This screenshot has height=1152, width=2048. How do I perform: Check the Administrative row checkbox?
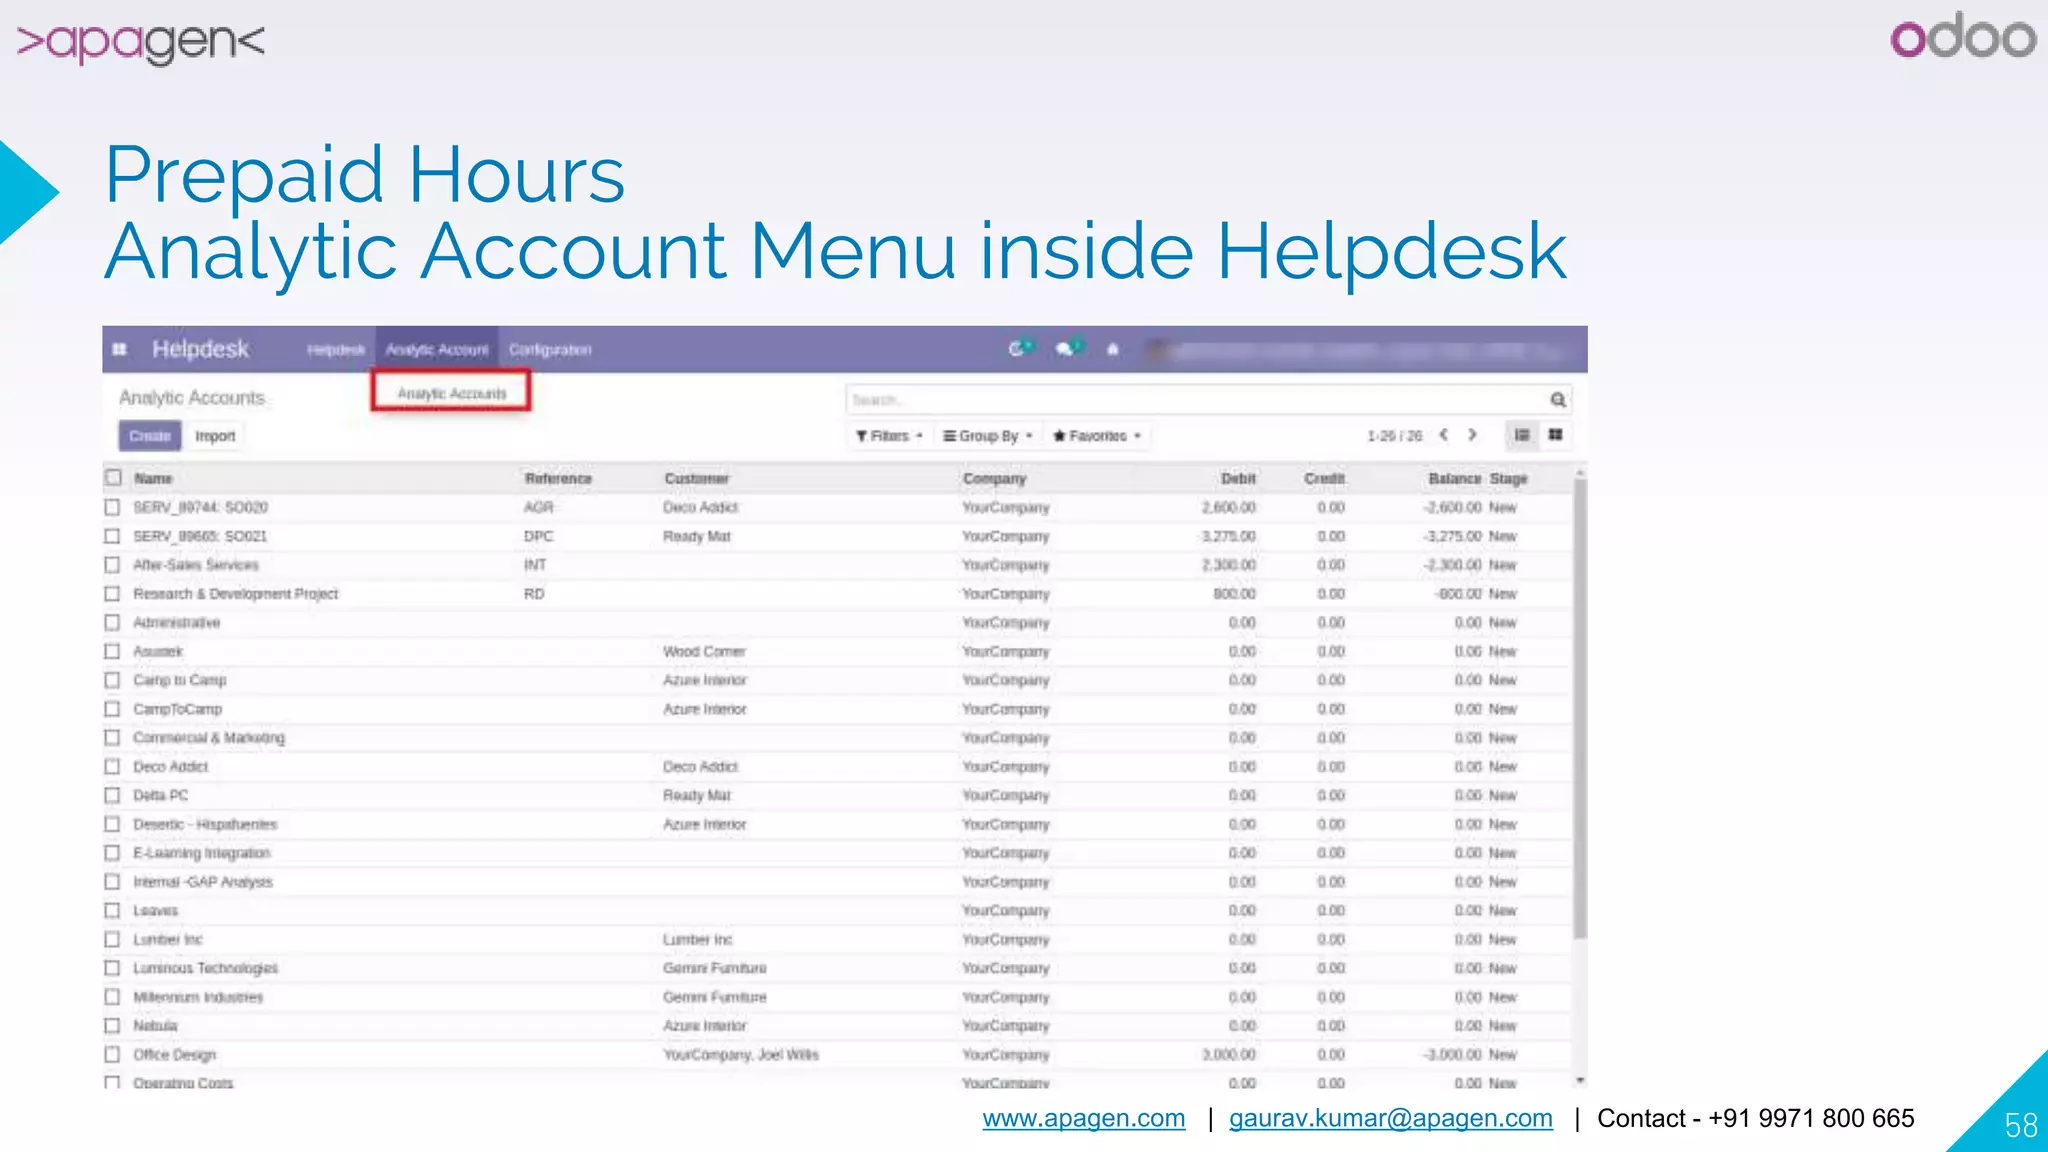click(x=112, y=622)
